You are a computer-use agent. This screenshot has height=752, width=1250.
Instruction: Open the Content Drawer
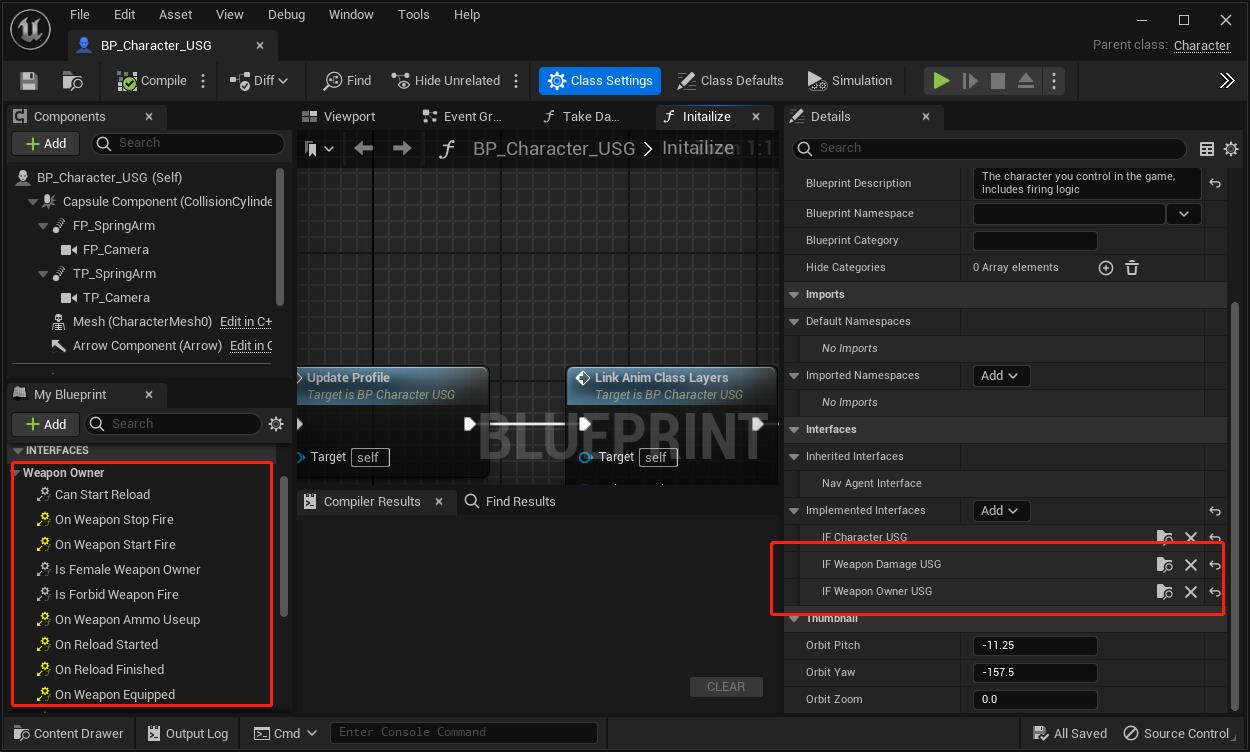pos(69,734)
